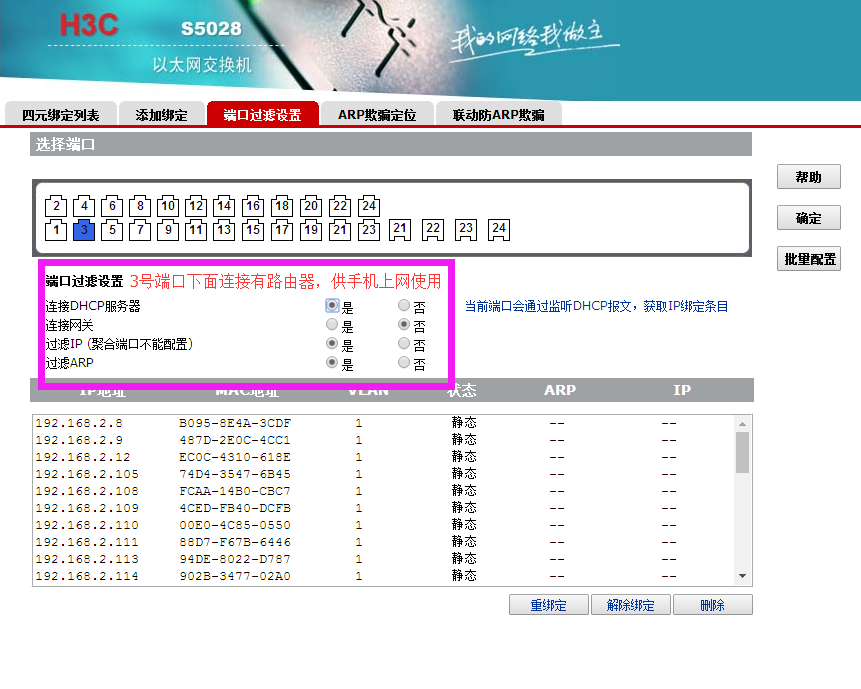This screenshot has height=689, width=861.
Task: Set 连接DHCP服务器 to 是
Action: tap(332, 305)
